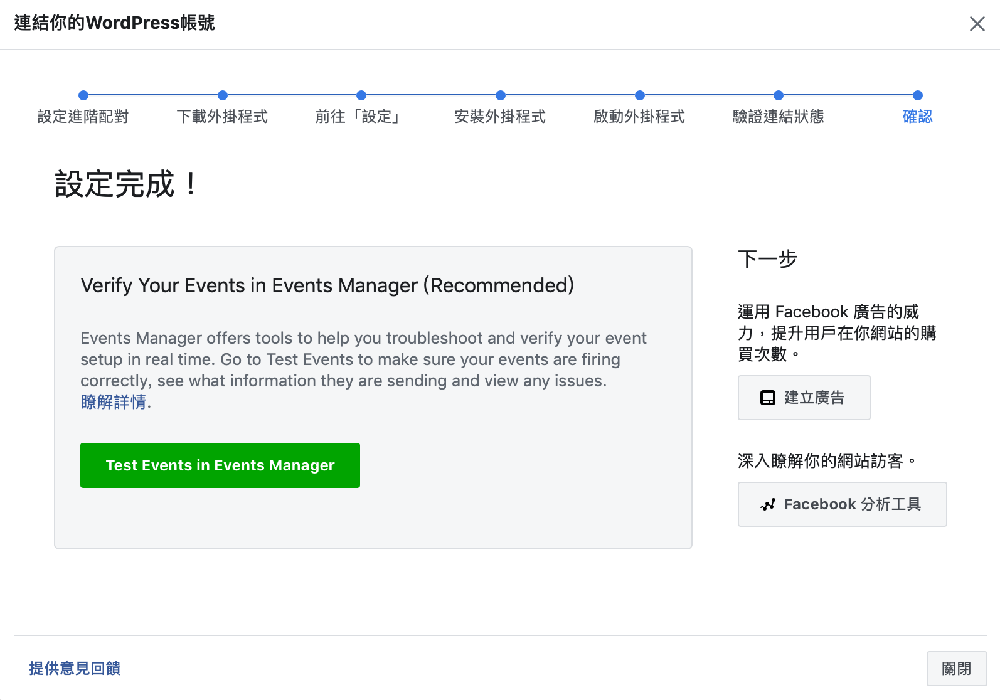Open the 瞭解詳情 link

click(x=114, y=402)
